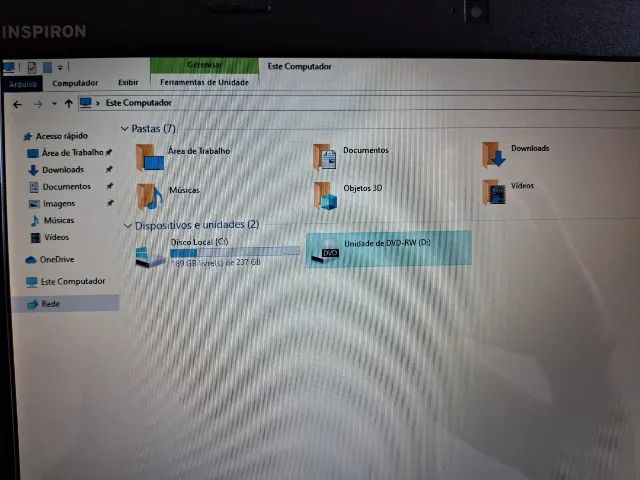Click the Disco Local (C:) usage bar
Screen dimensions: 640x480
pyautogui.click(x=235, y=252)
